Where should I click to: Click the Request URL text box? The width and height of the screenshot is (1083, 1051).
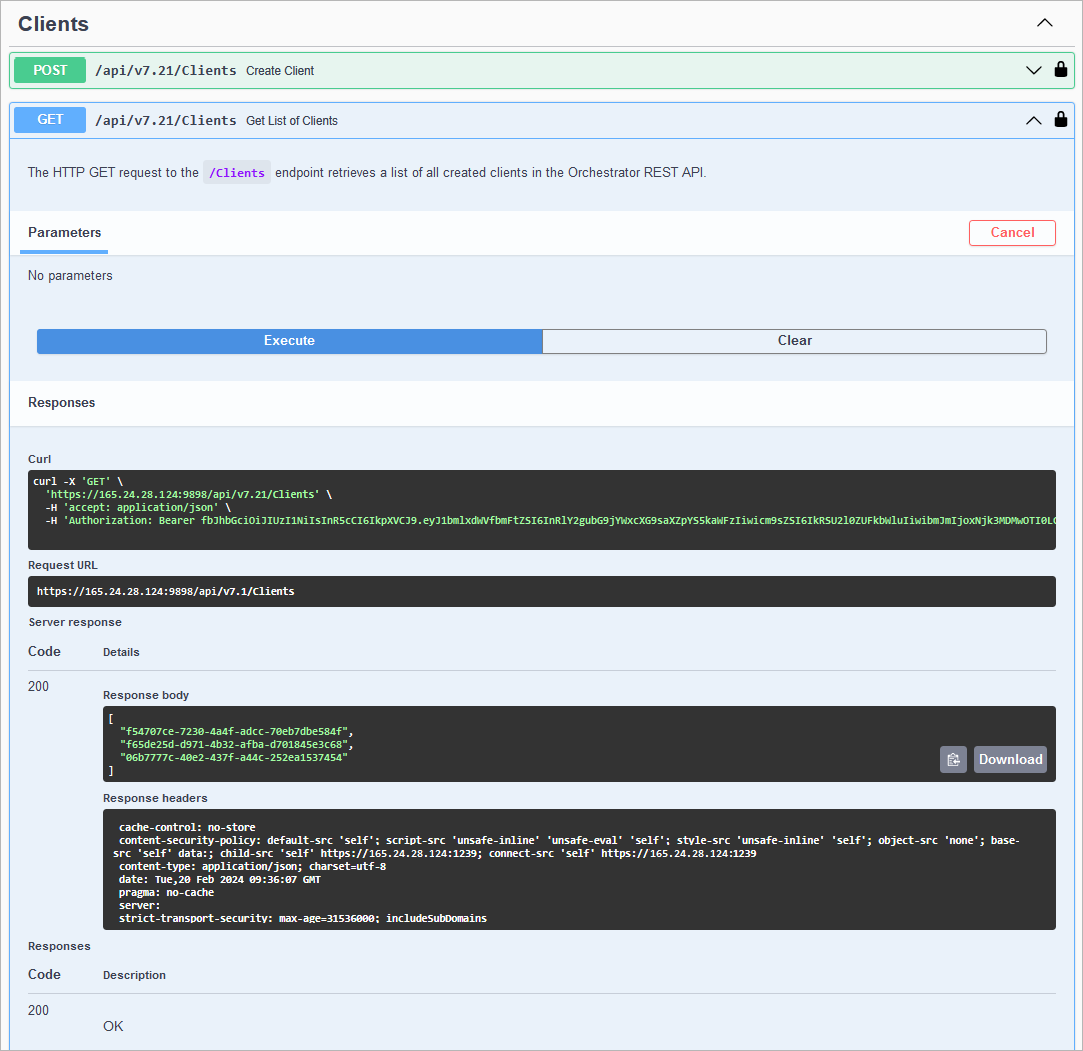(x=541, y=591)
